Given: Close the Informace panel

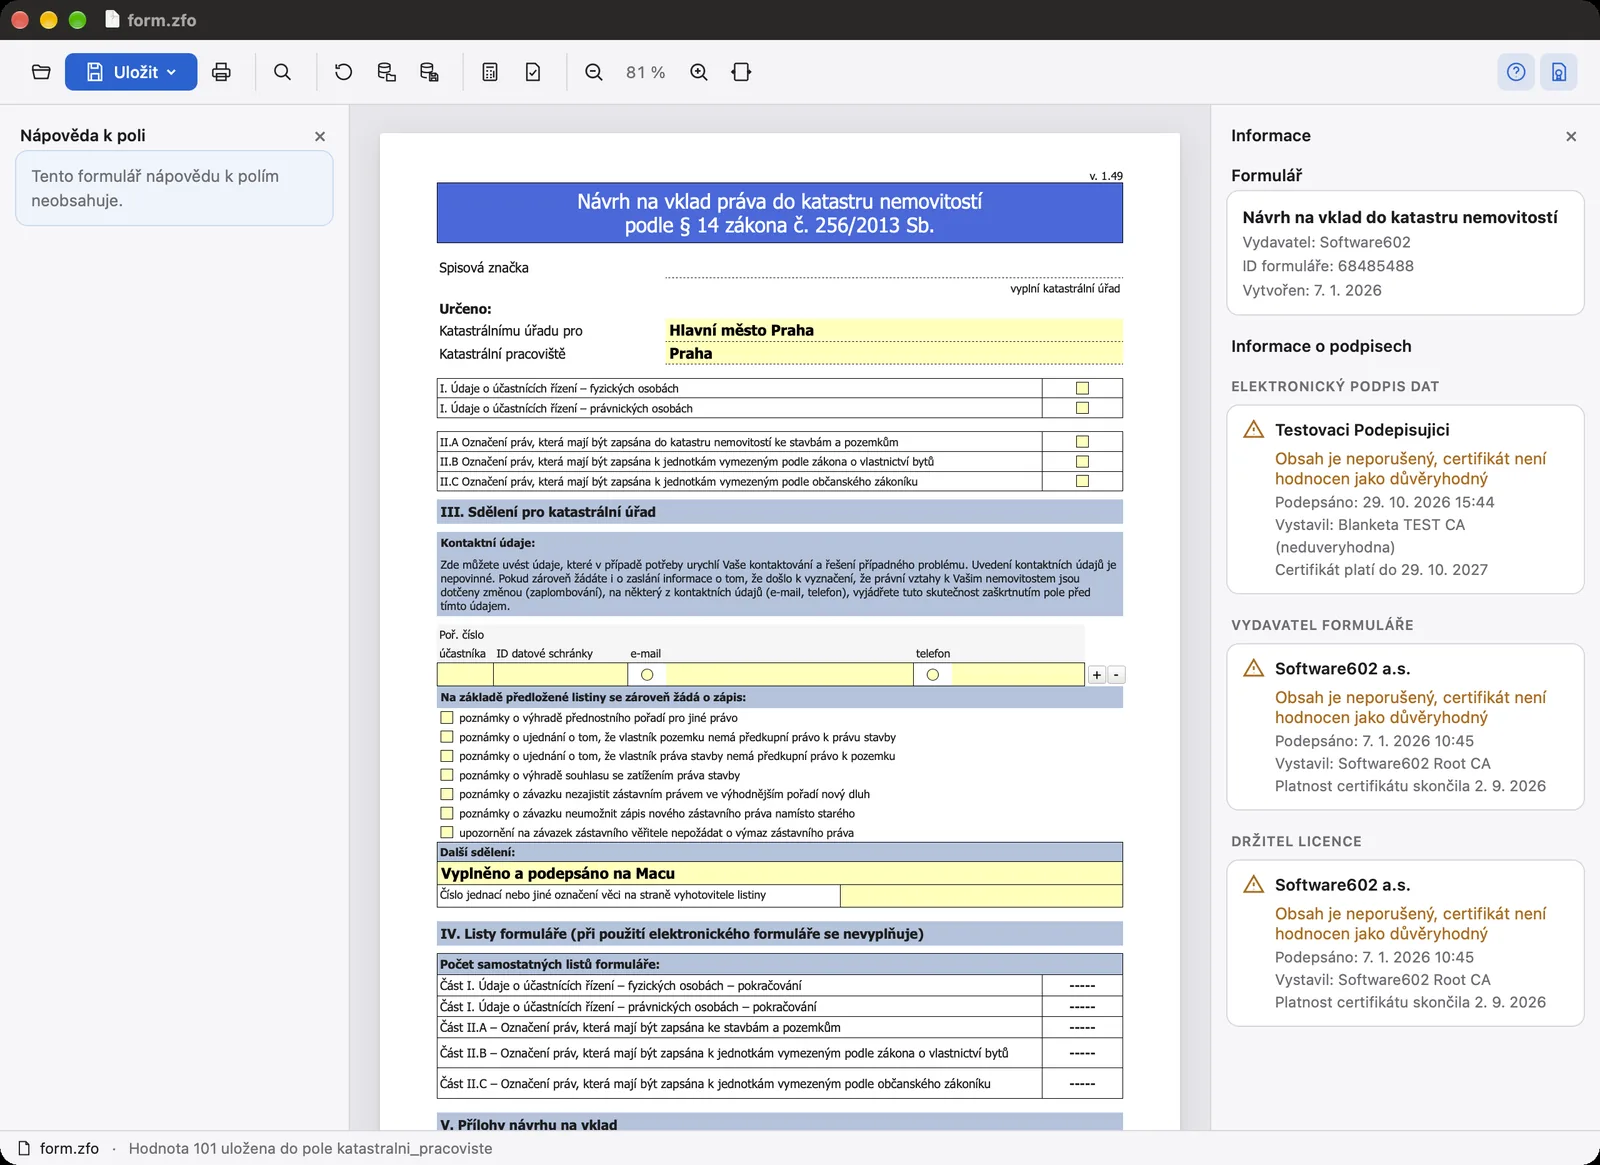Looking at the screenshot, I should pyautogui.click(x=1571, y=136).
